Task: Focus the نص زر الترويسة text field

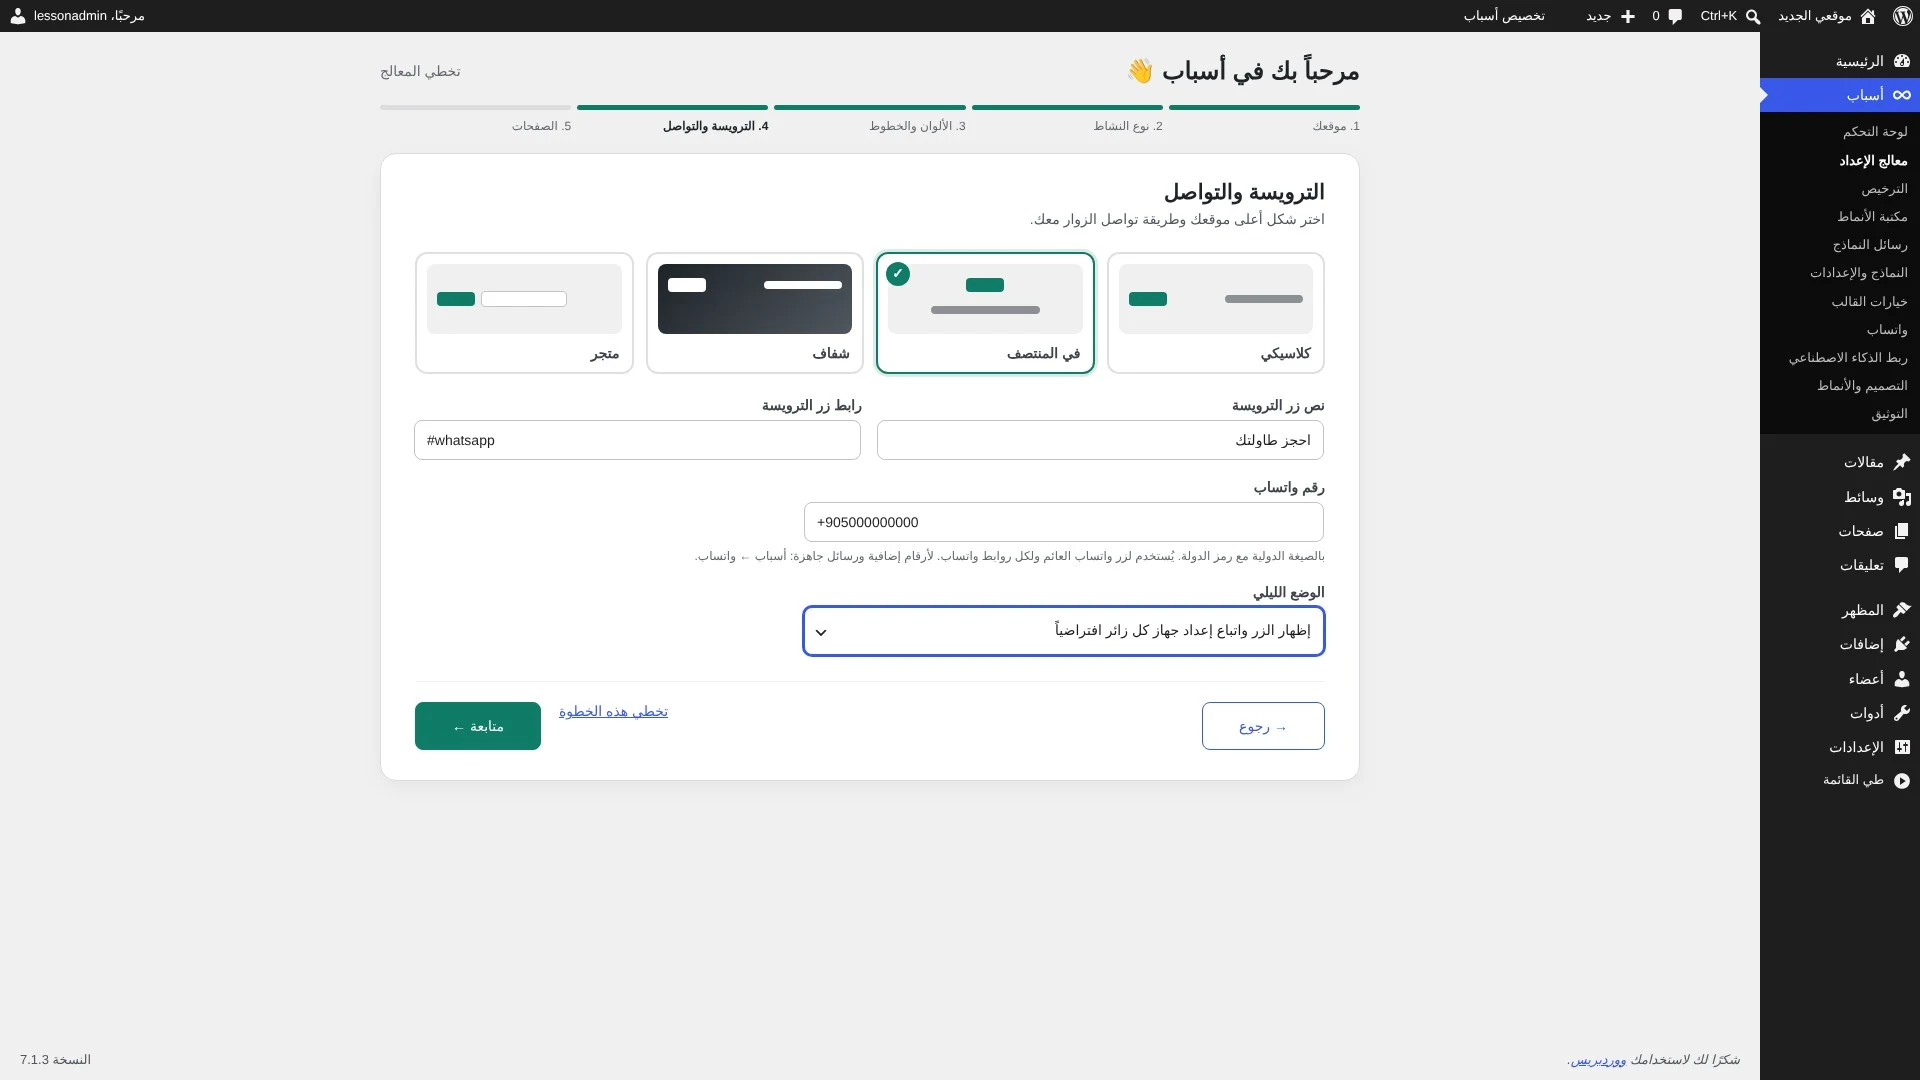Action: [1100, 440]
